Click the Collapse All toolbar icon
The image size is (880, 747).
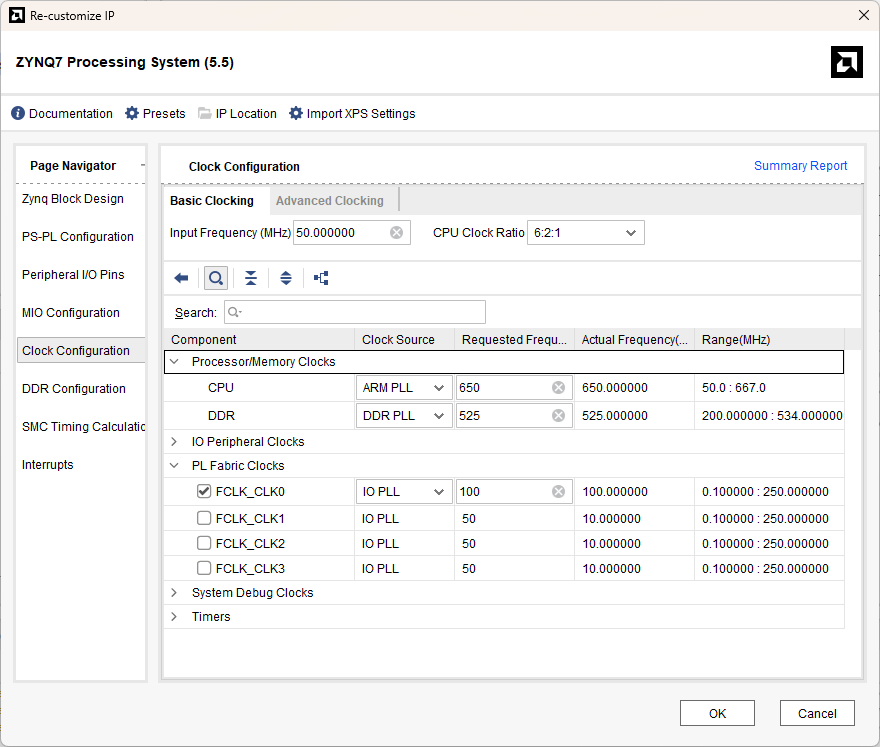tap(251, 278)
